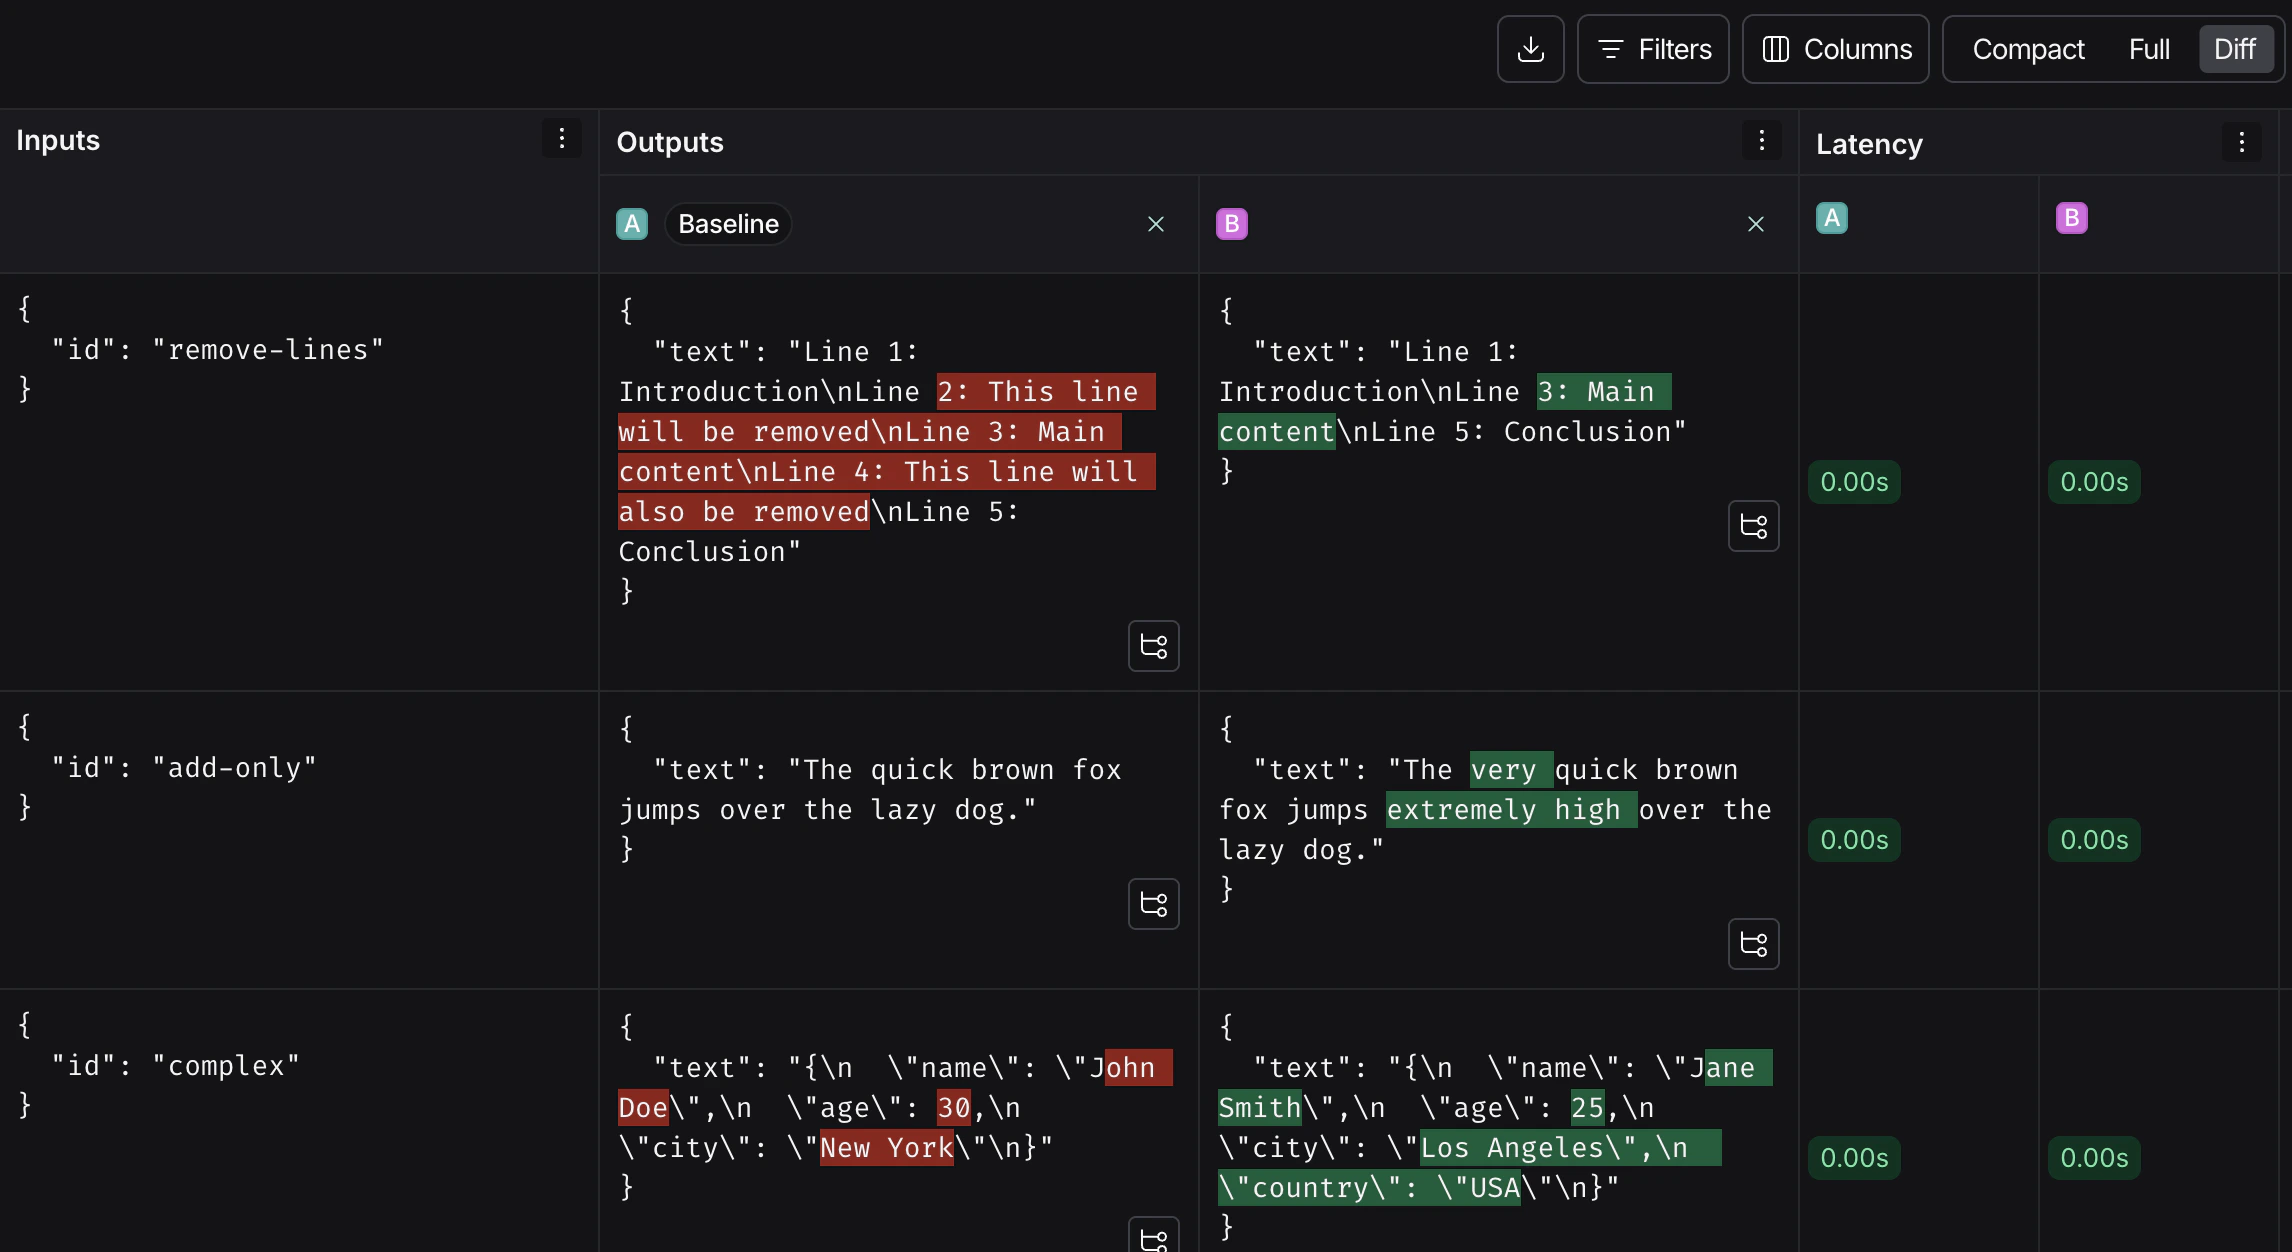Click experiment A badge in Outputs header
Screen dimensions: 2292x1252
(632, 224)
